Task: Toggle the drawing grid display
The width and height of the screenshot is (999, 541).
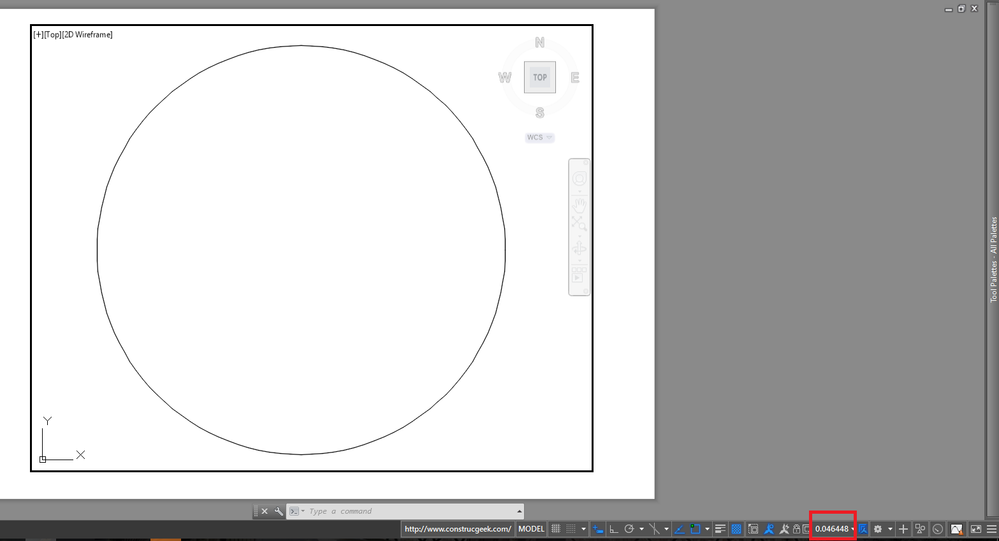Action: pyautogui.click(x=556, y=529)
